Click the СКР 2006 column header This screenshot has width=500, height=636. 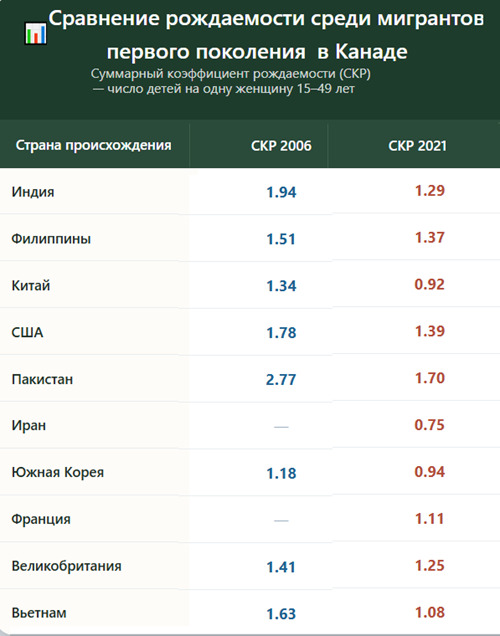(281, 146)
